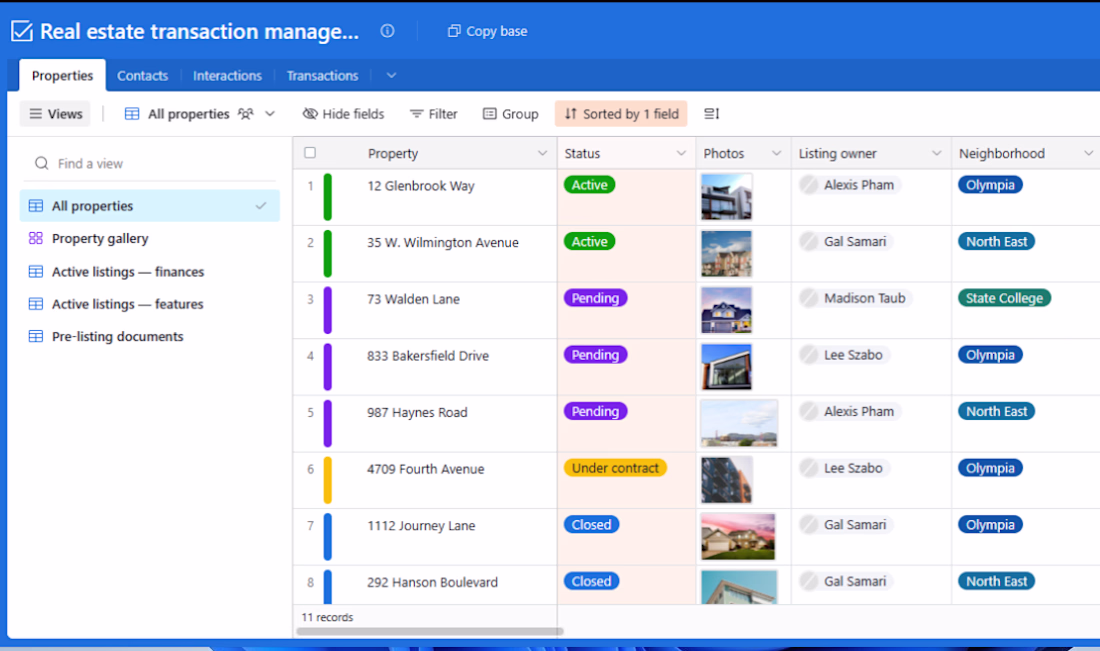This screenshot has width=1100, height=651.
Task: Click the search magnifier in Find a view
Action: coord(42,163)
